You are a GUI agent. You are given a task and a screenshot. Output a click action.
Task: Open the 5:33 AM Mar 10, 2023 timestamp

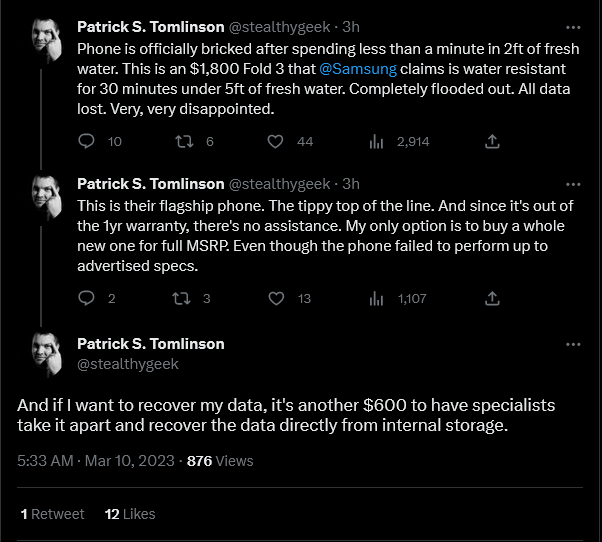96,461
